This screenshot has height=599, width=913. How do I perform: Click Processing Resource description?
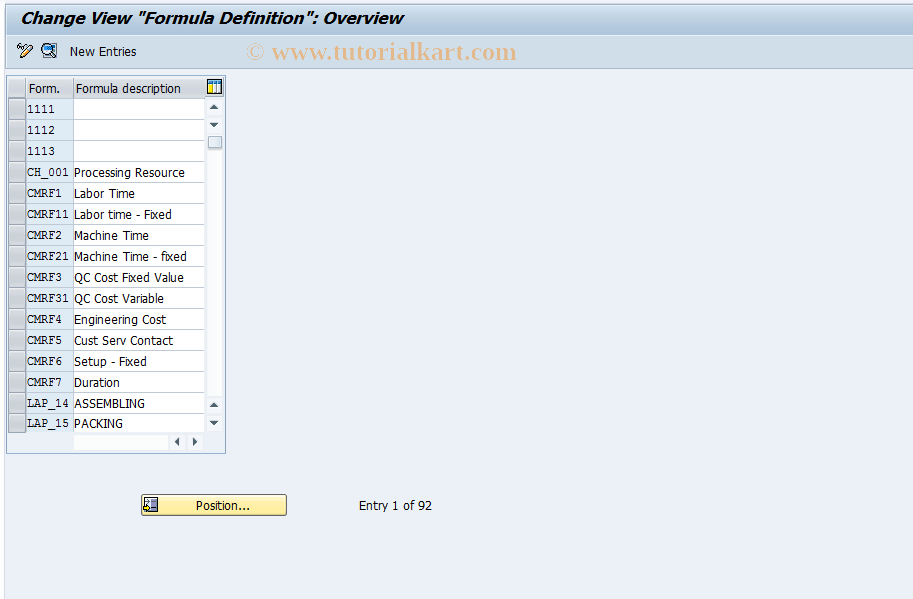(139, 172)
